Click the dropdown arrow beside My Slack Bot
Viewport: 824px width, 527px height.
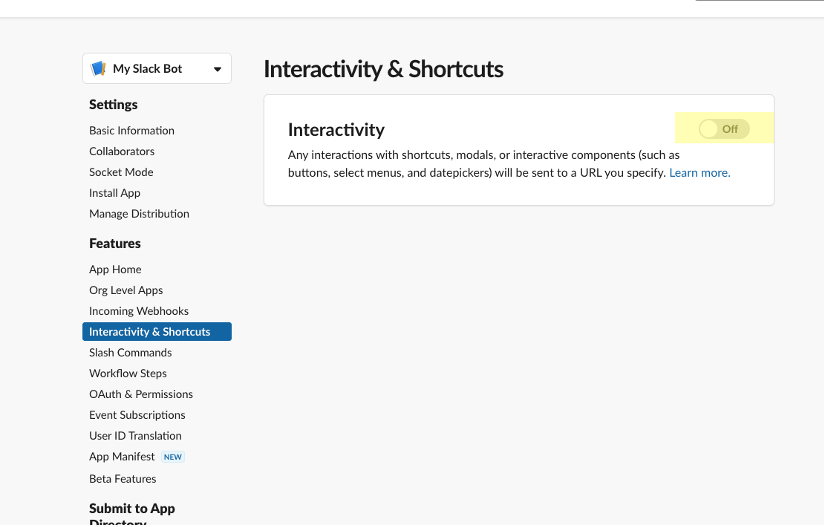pos(218,69)
